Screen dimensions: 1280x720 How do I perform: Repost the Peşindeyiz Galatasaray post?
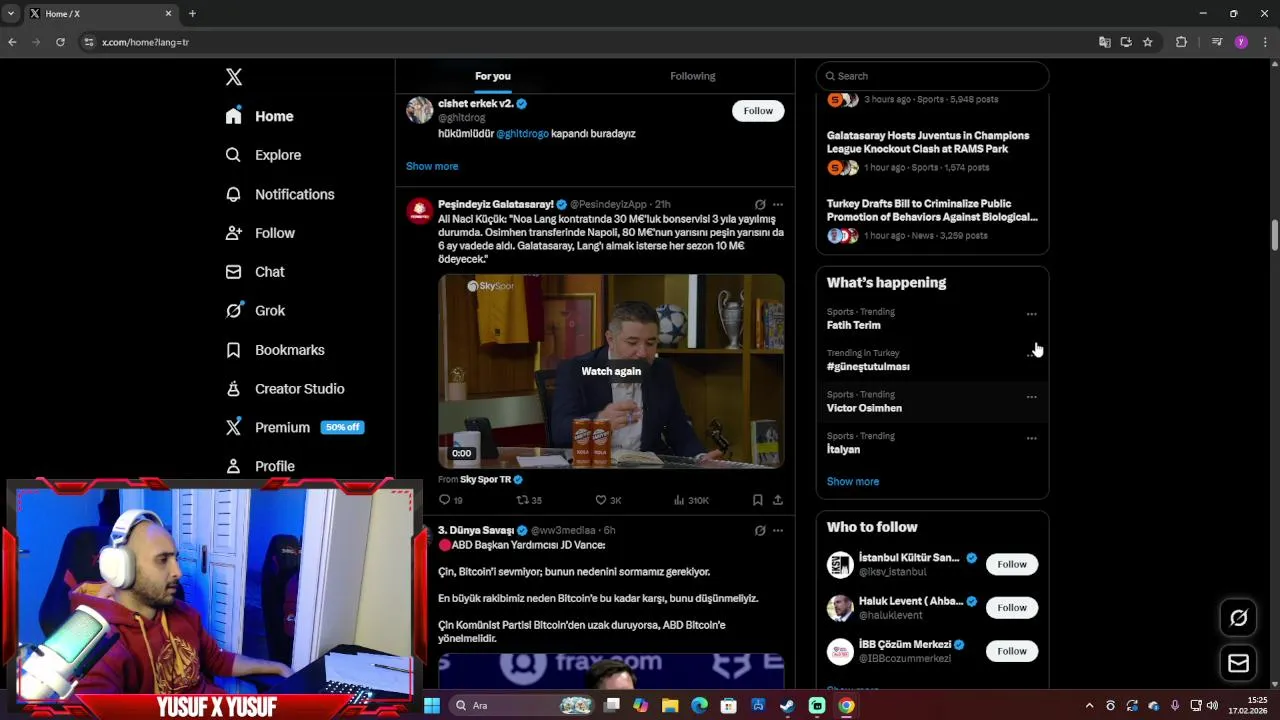point(529,500)
